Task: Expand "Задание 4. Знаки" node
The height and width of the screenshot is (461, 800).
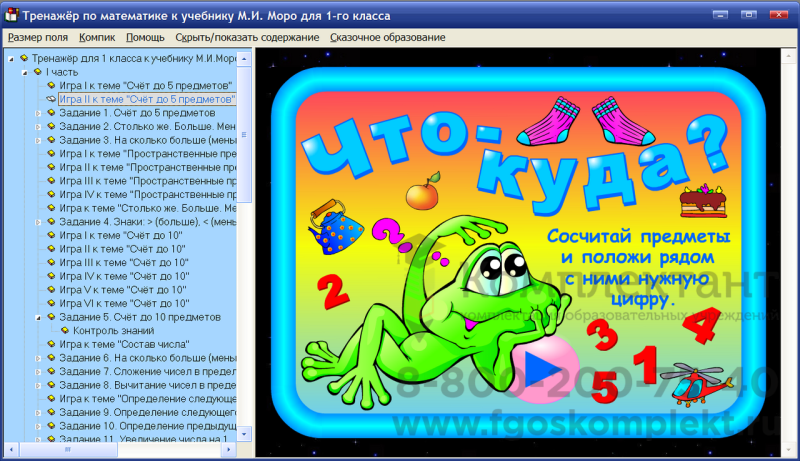Action: (38, 222)
